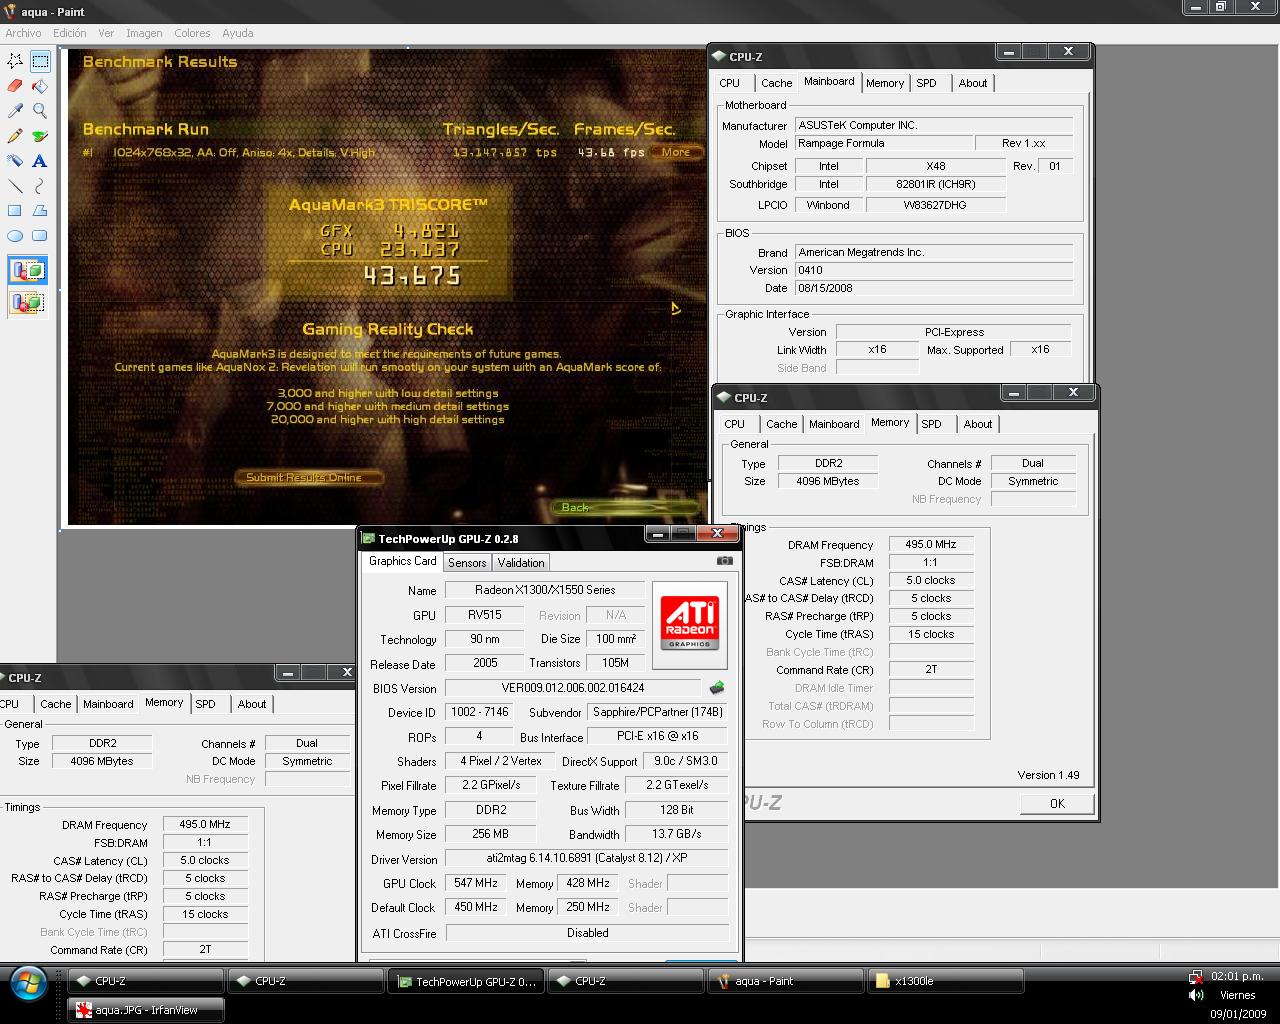
Task: Choose the Polygon shape tool
Action: pyautogui.click(x=40, y=210)
